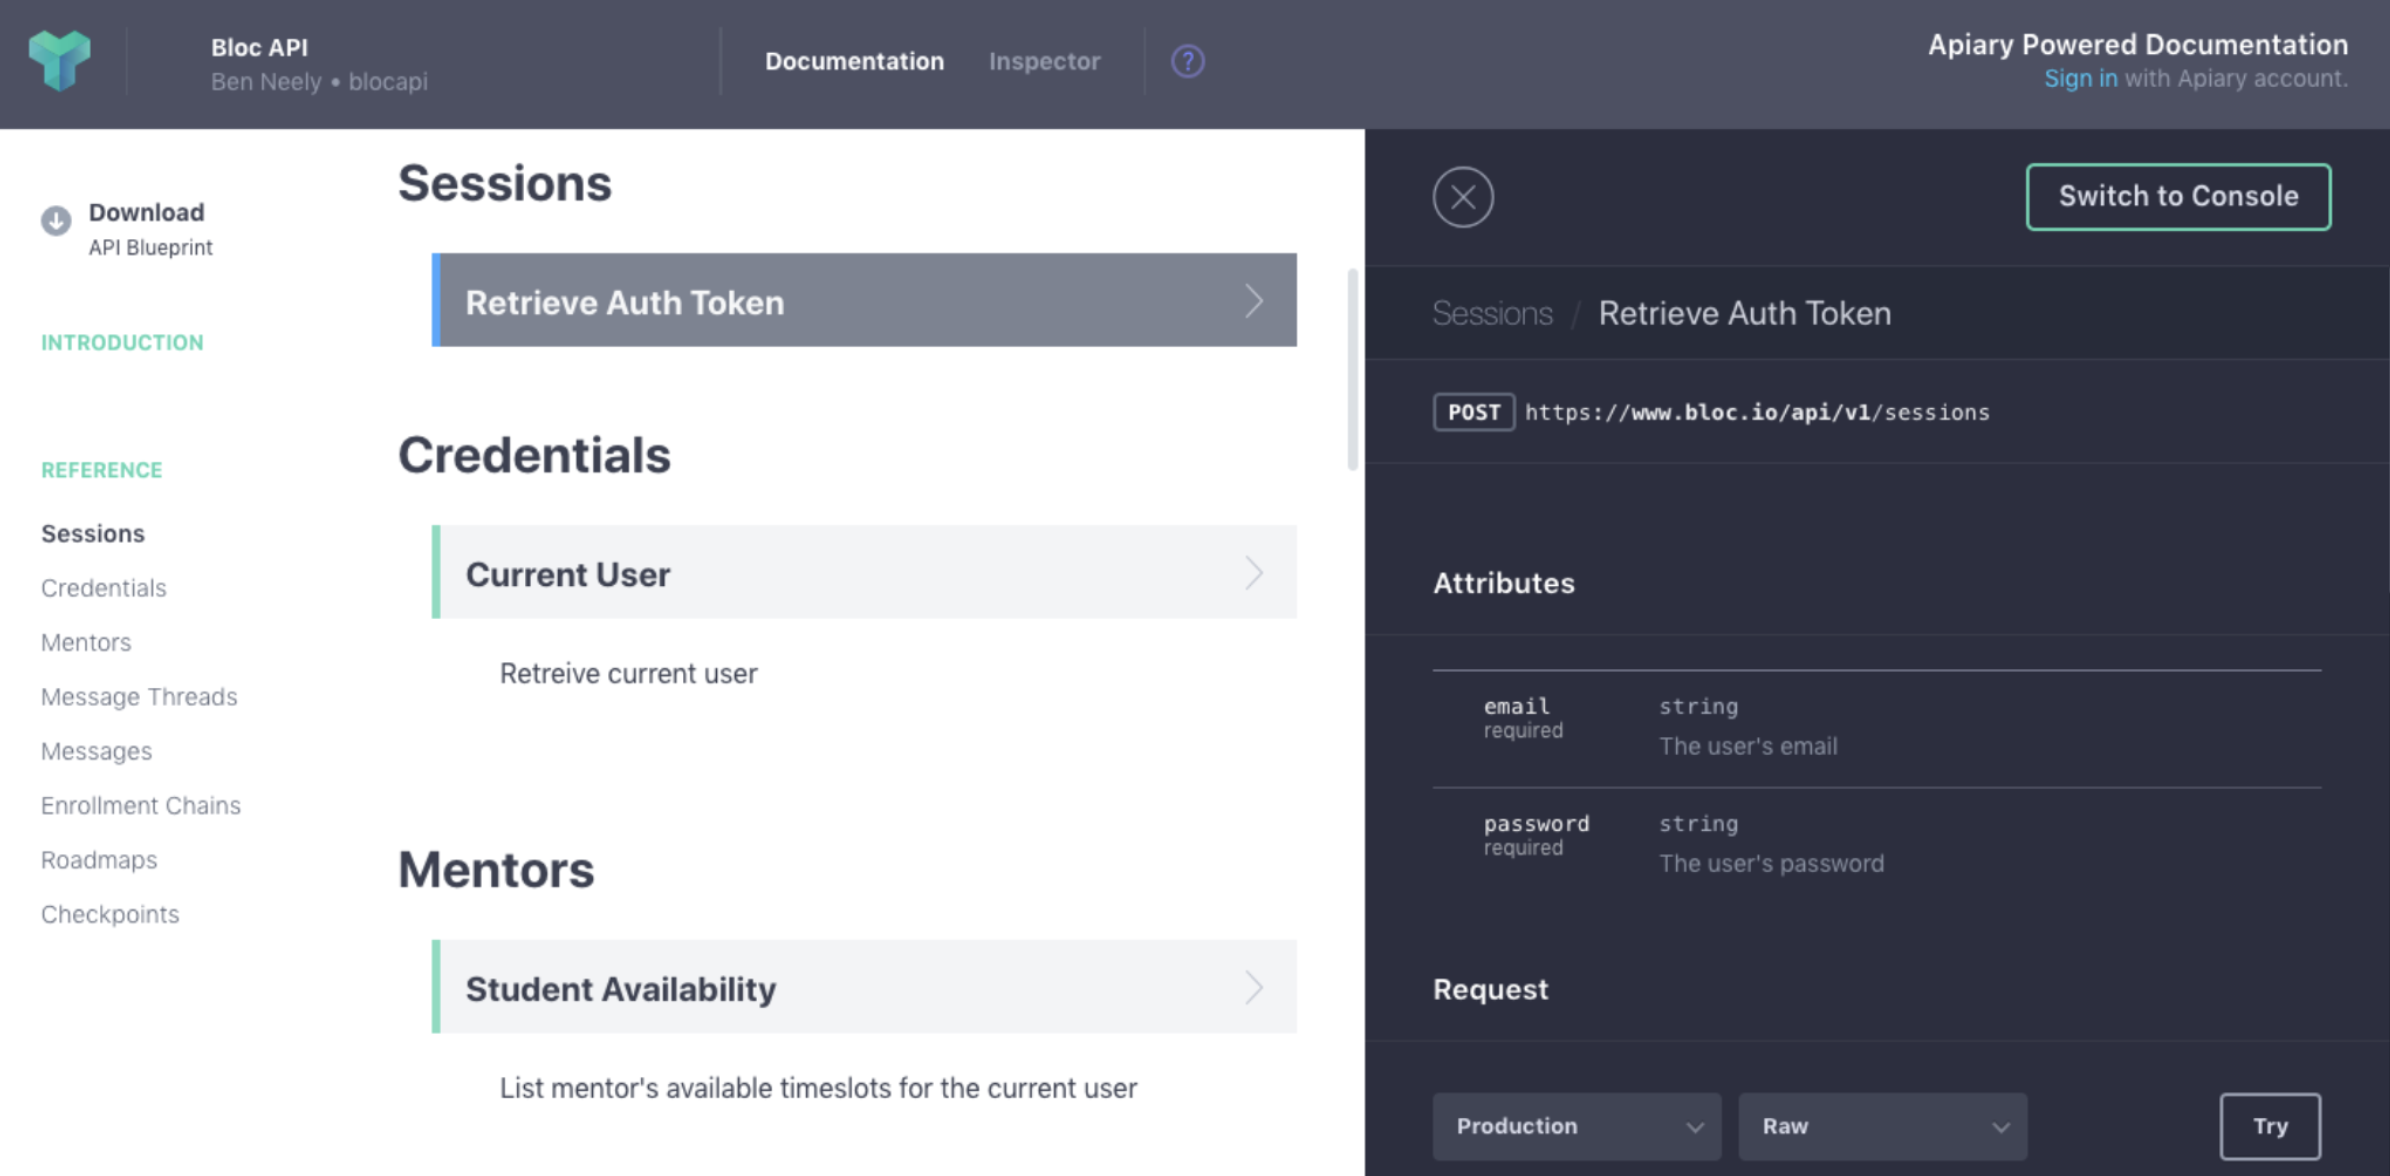Click the Sessions breadcrumb

click(x=1492, y=314)
